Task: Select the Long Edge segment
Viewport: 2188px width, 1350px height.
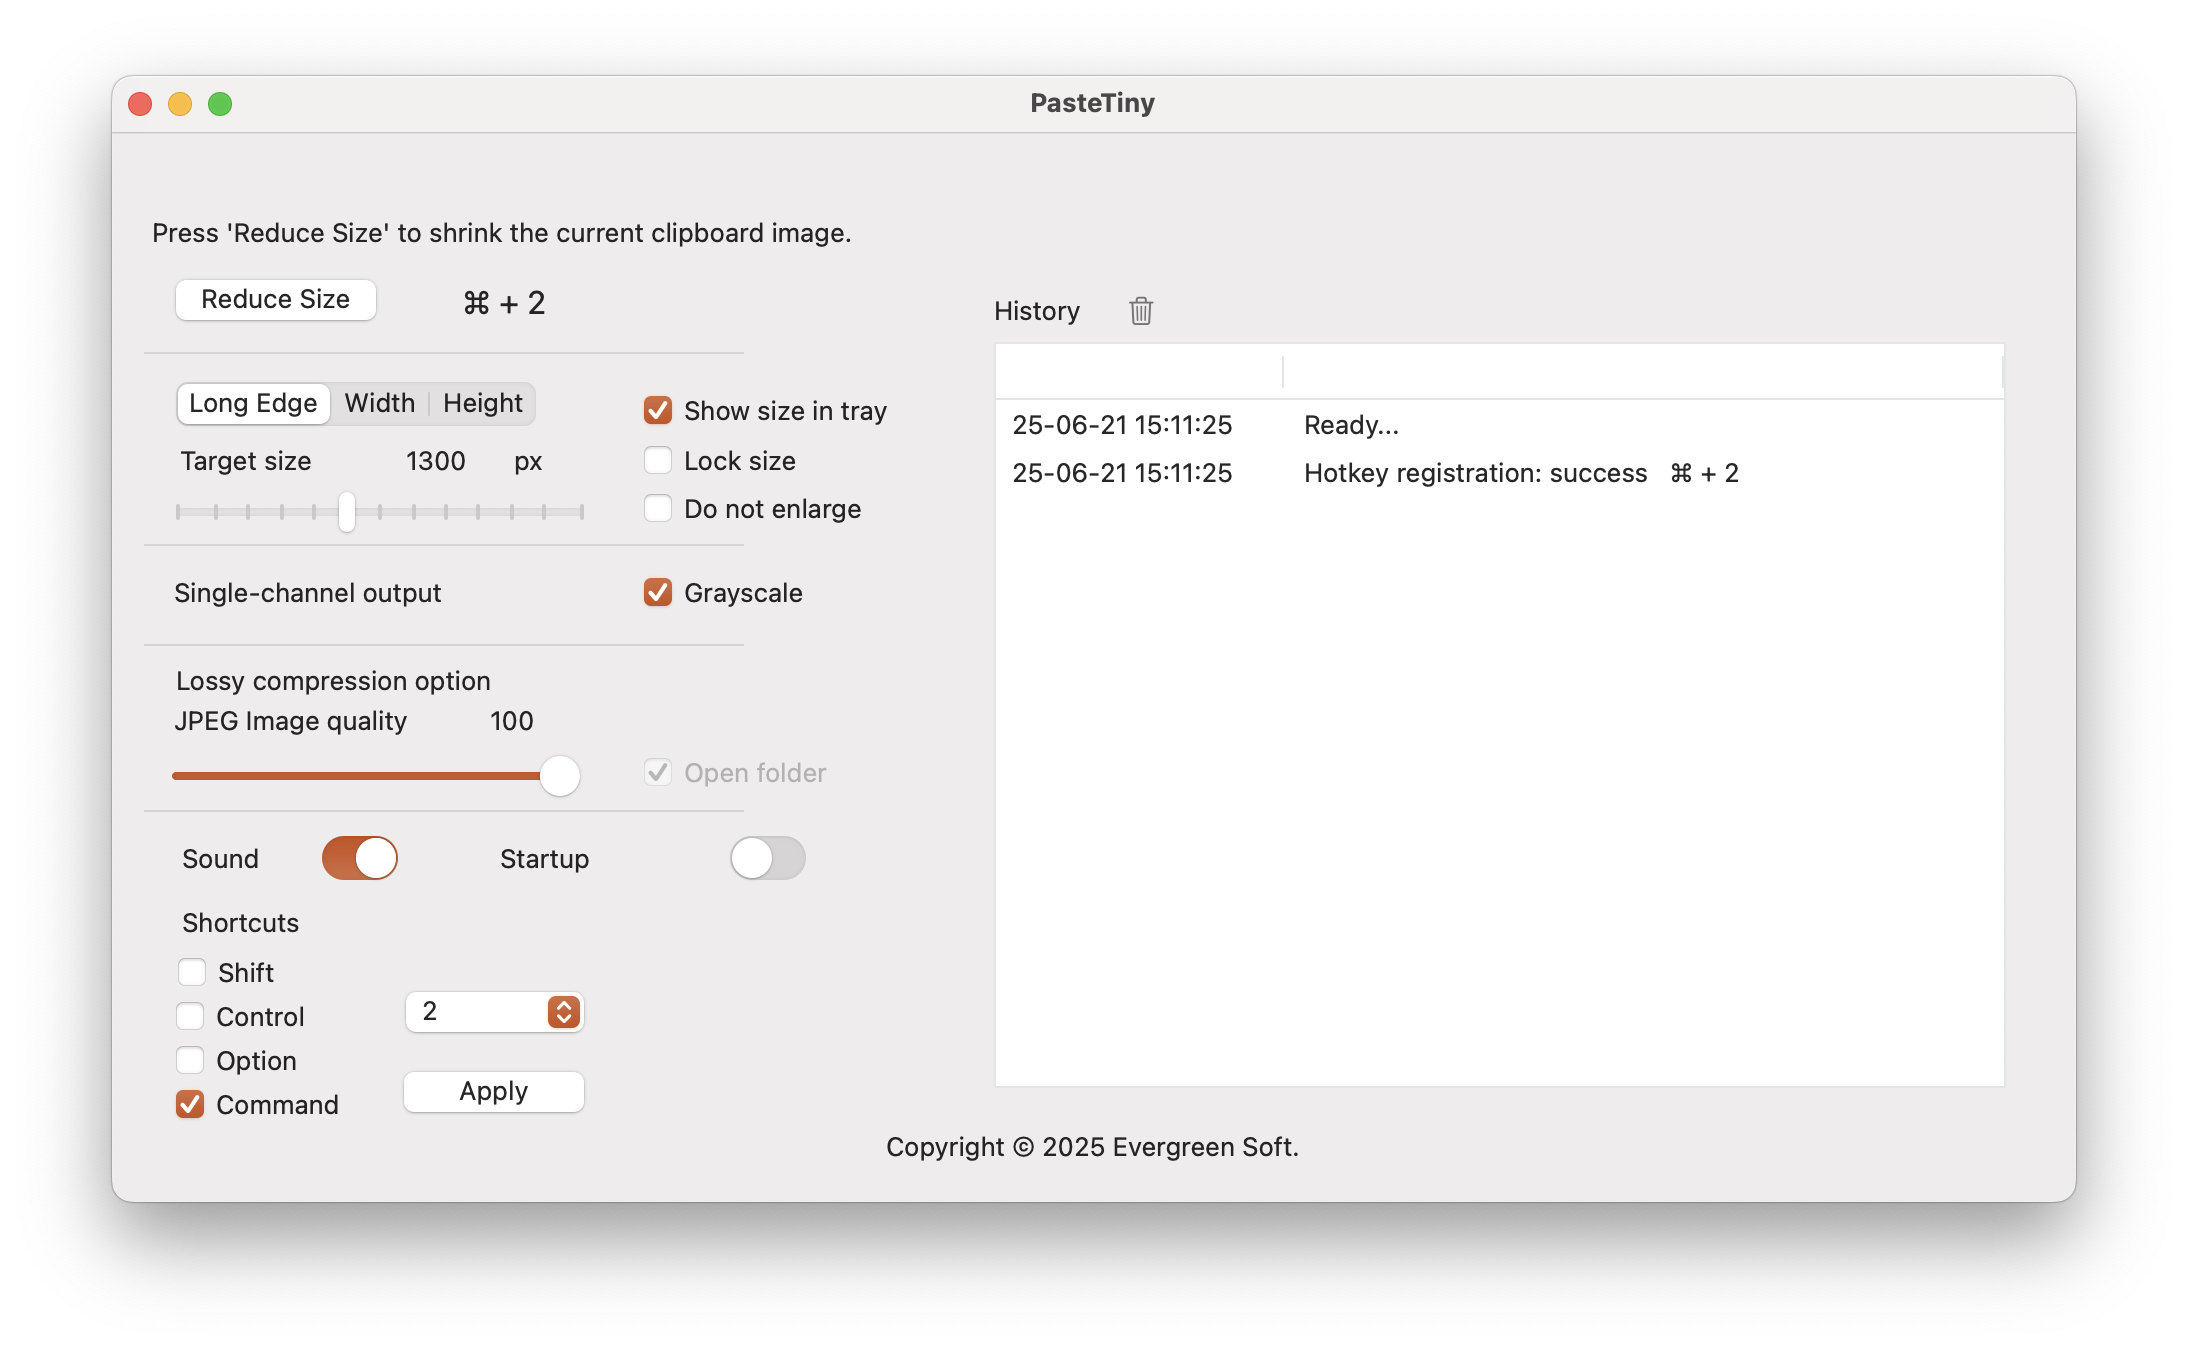Action: 253,403
